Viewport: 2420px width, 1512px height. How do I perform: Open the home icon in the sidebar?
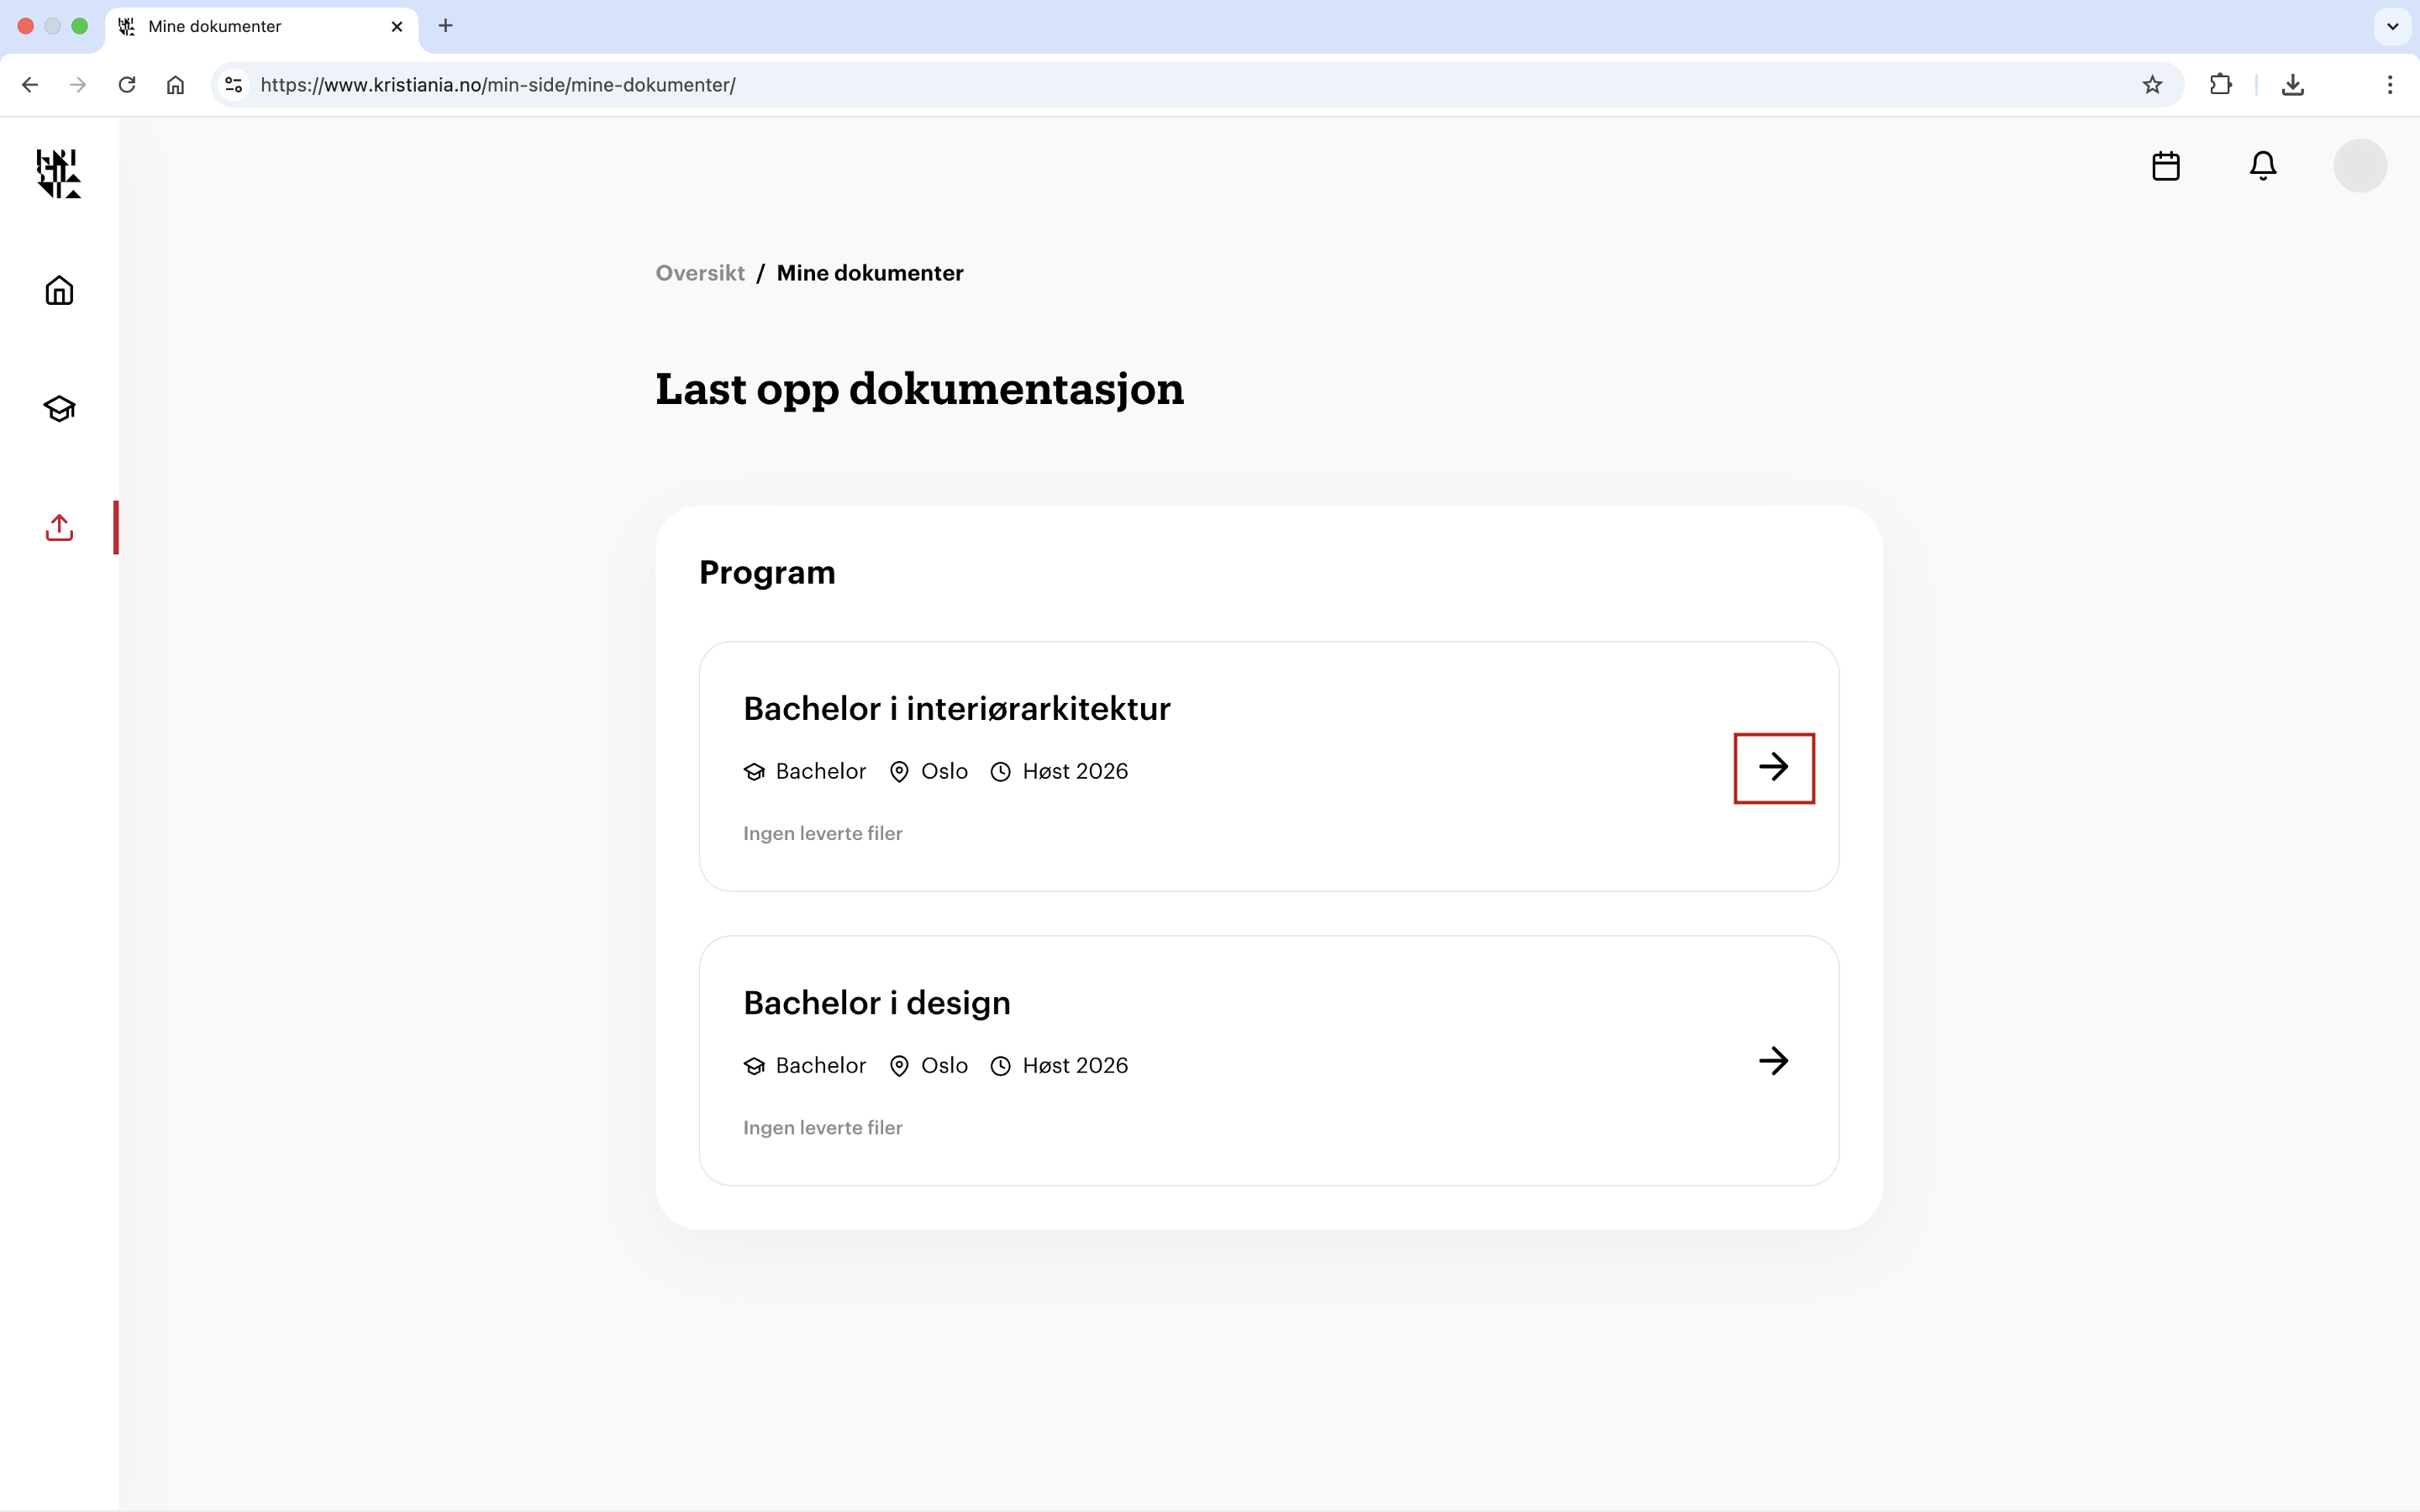click(59, 290)
